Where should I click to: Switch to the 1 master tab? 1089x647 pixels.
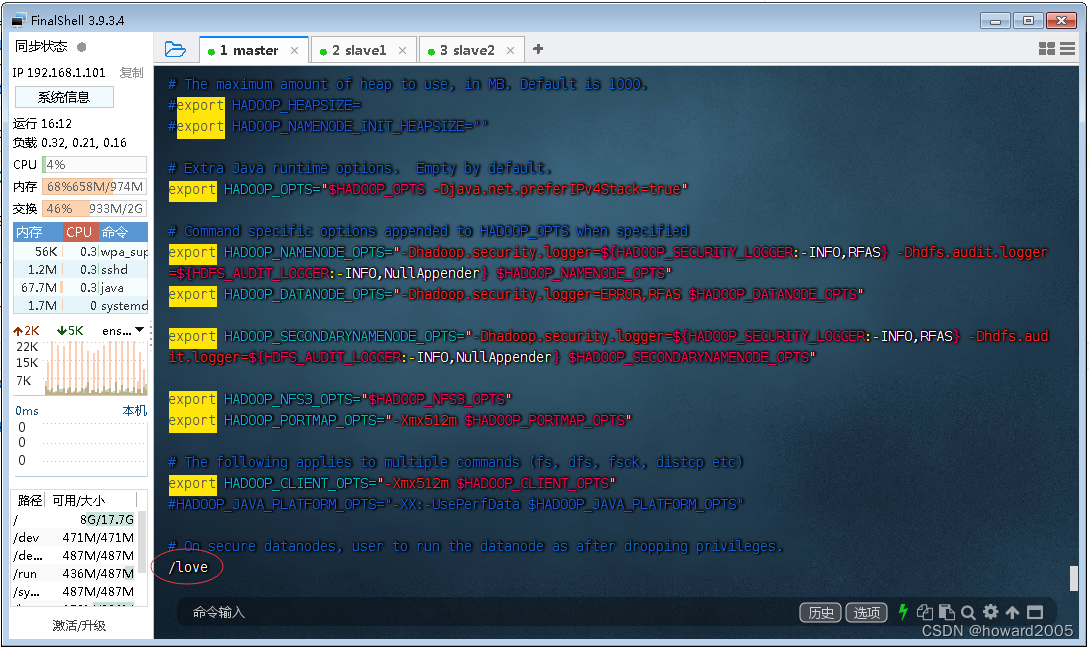point(253,50)
